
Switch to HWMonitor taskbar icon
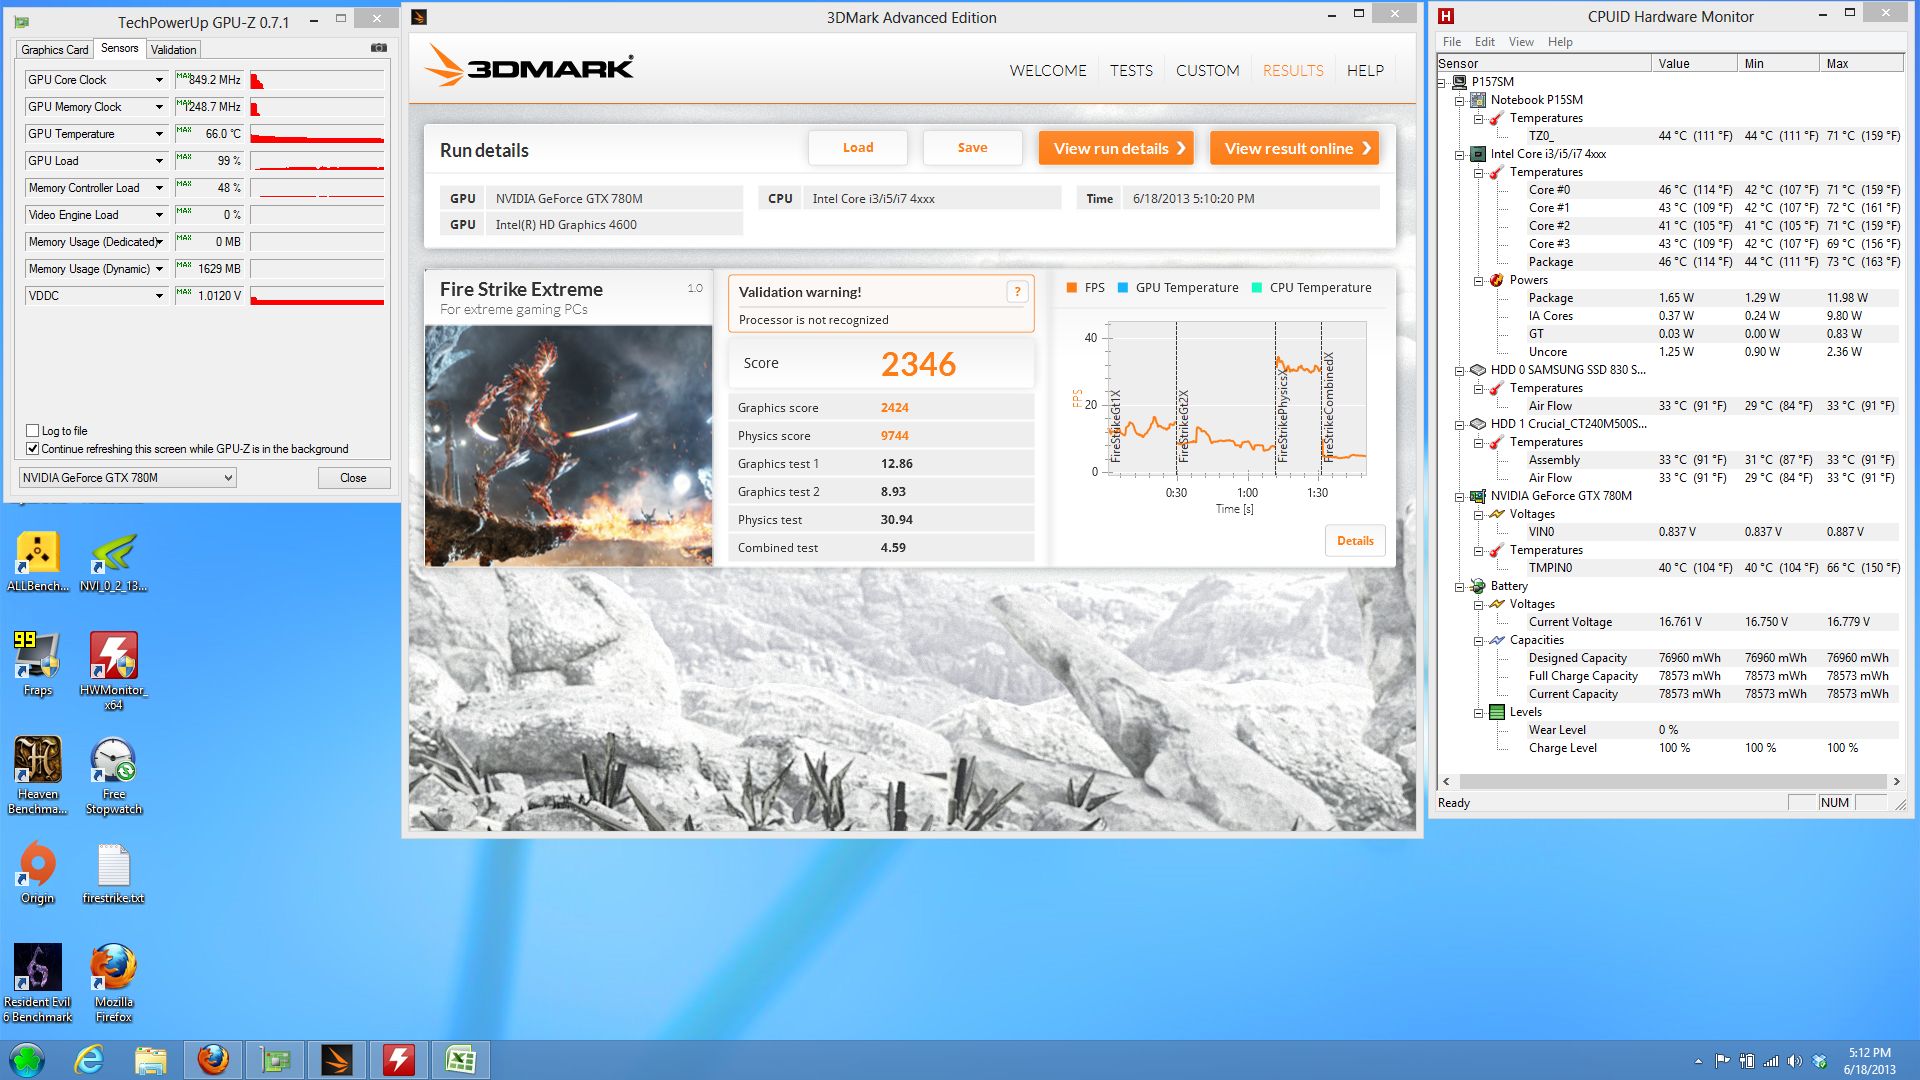click(x=399, y=1059)
